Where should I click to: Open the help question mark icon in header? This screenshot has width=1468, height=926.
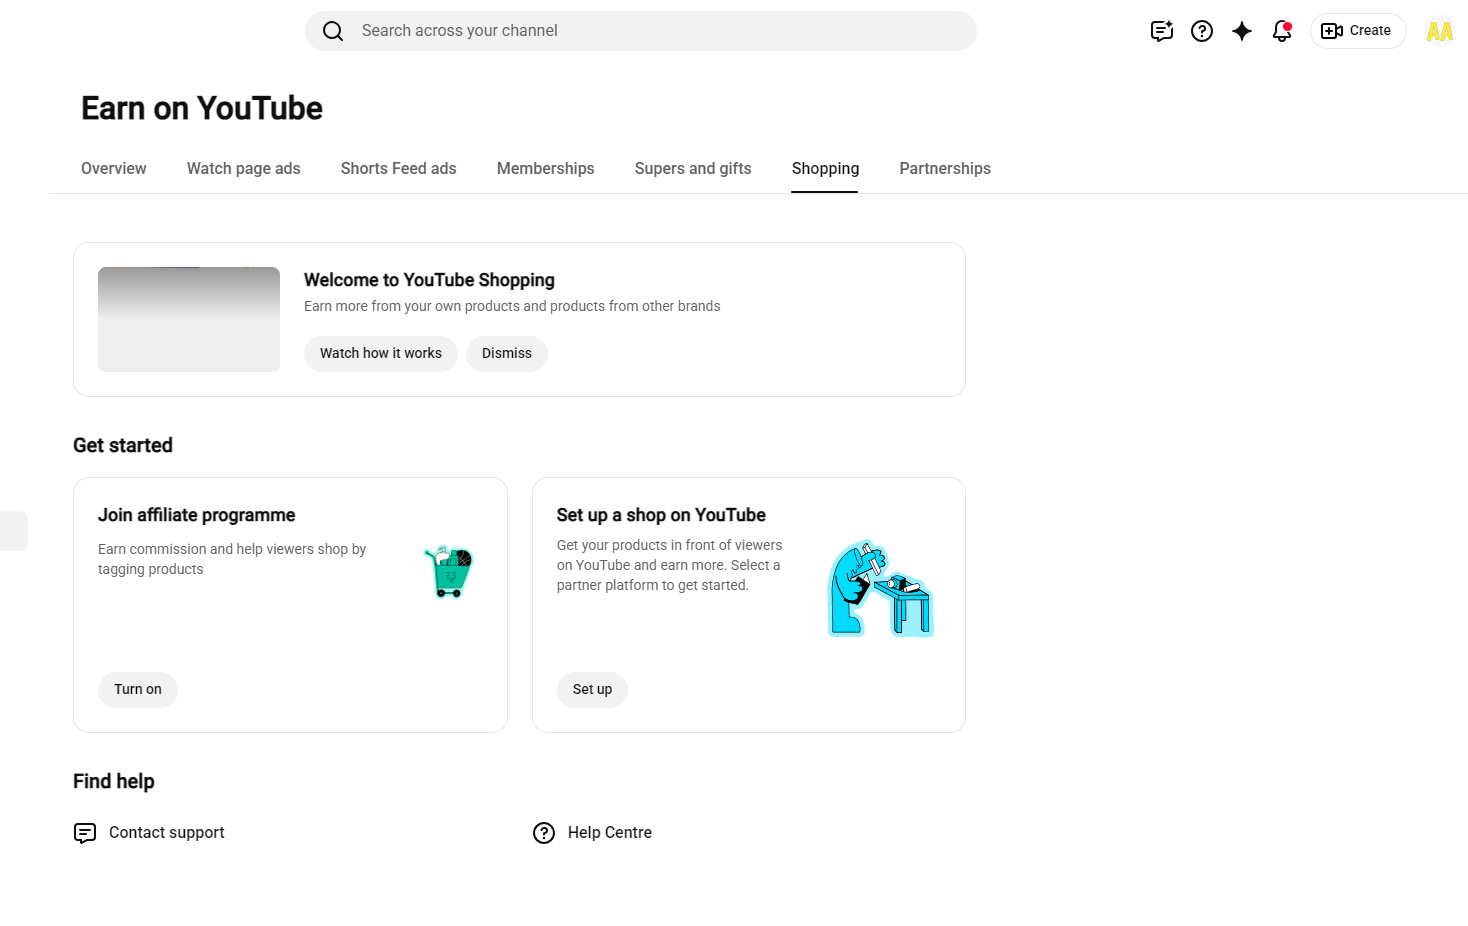coord(1202,31)
